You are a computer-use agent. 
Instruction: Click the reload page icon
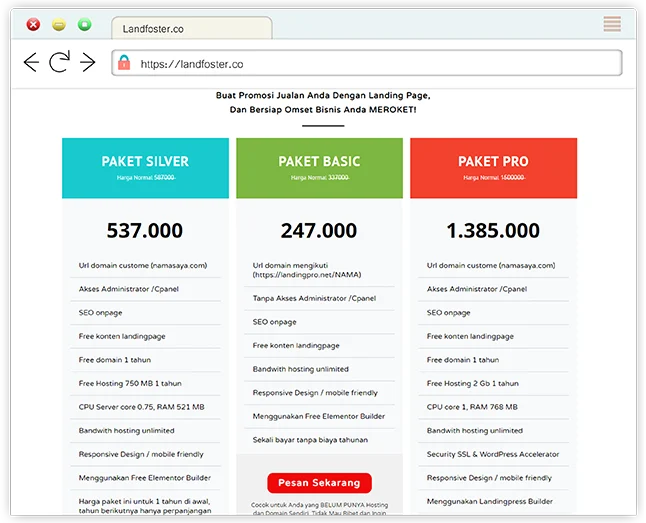coord(60,63)
